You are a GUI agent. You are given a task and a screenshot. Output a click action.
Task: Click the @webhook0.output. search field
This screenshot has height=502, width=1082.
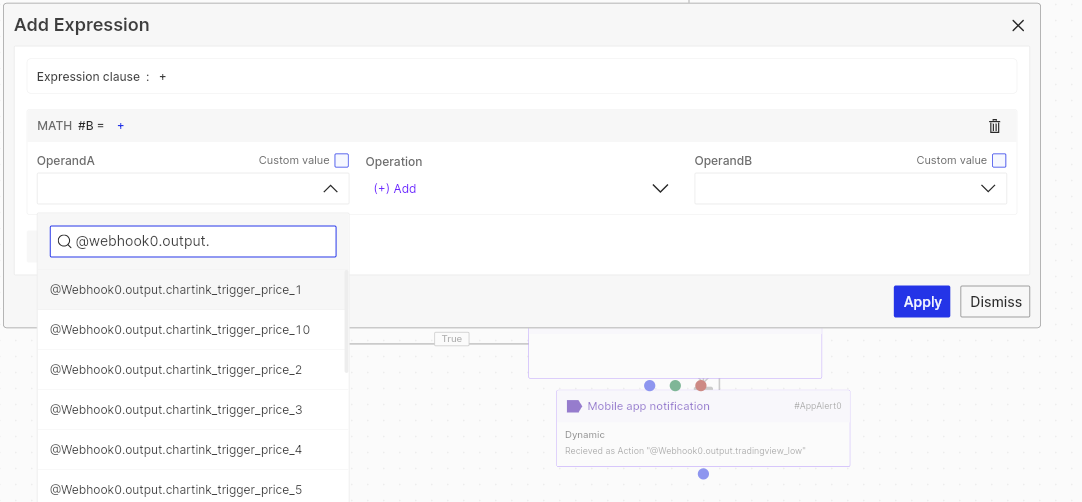click(193, 242)
